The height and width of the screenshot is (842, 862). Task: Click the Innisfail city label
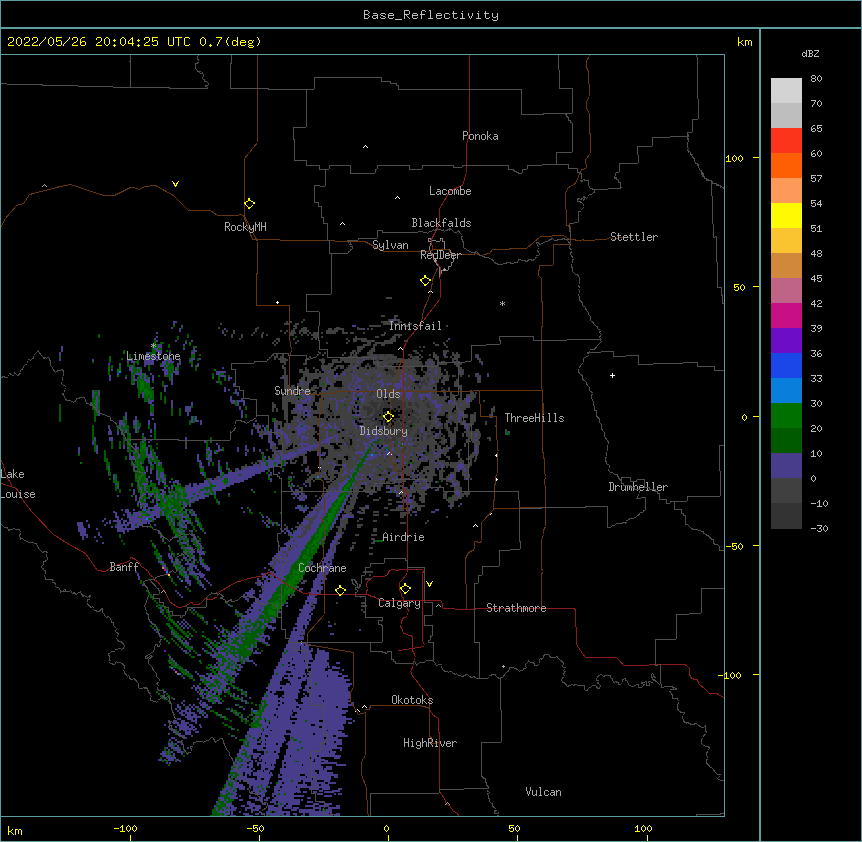(415, 326)
